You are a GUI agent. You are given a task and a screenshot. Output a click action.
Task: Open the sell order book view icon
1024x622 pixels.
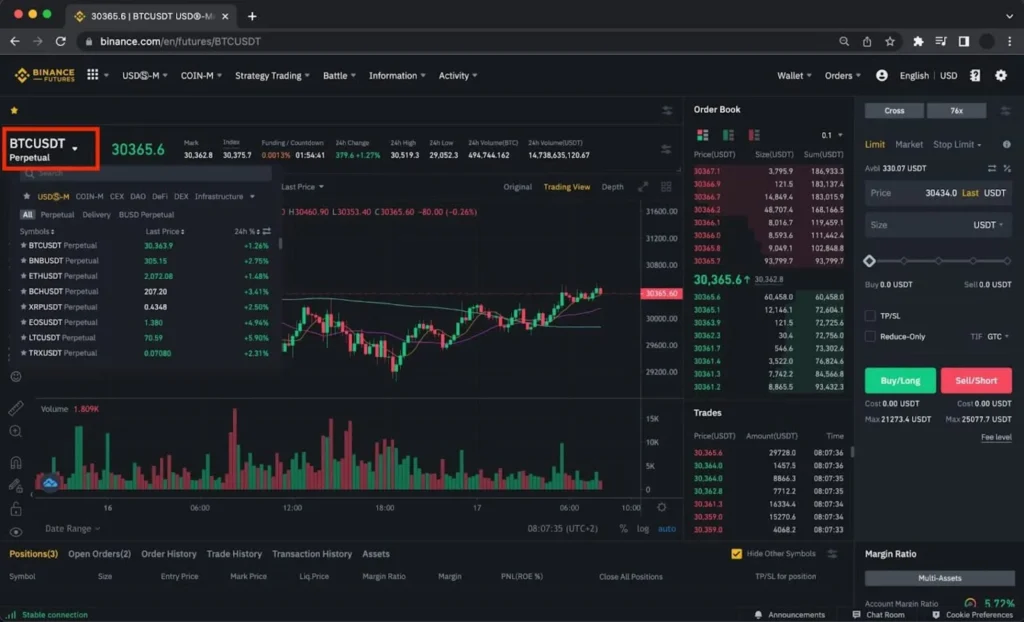754,133
